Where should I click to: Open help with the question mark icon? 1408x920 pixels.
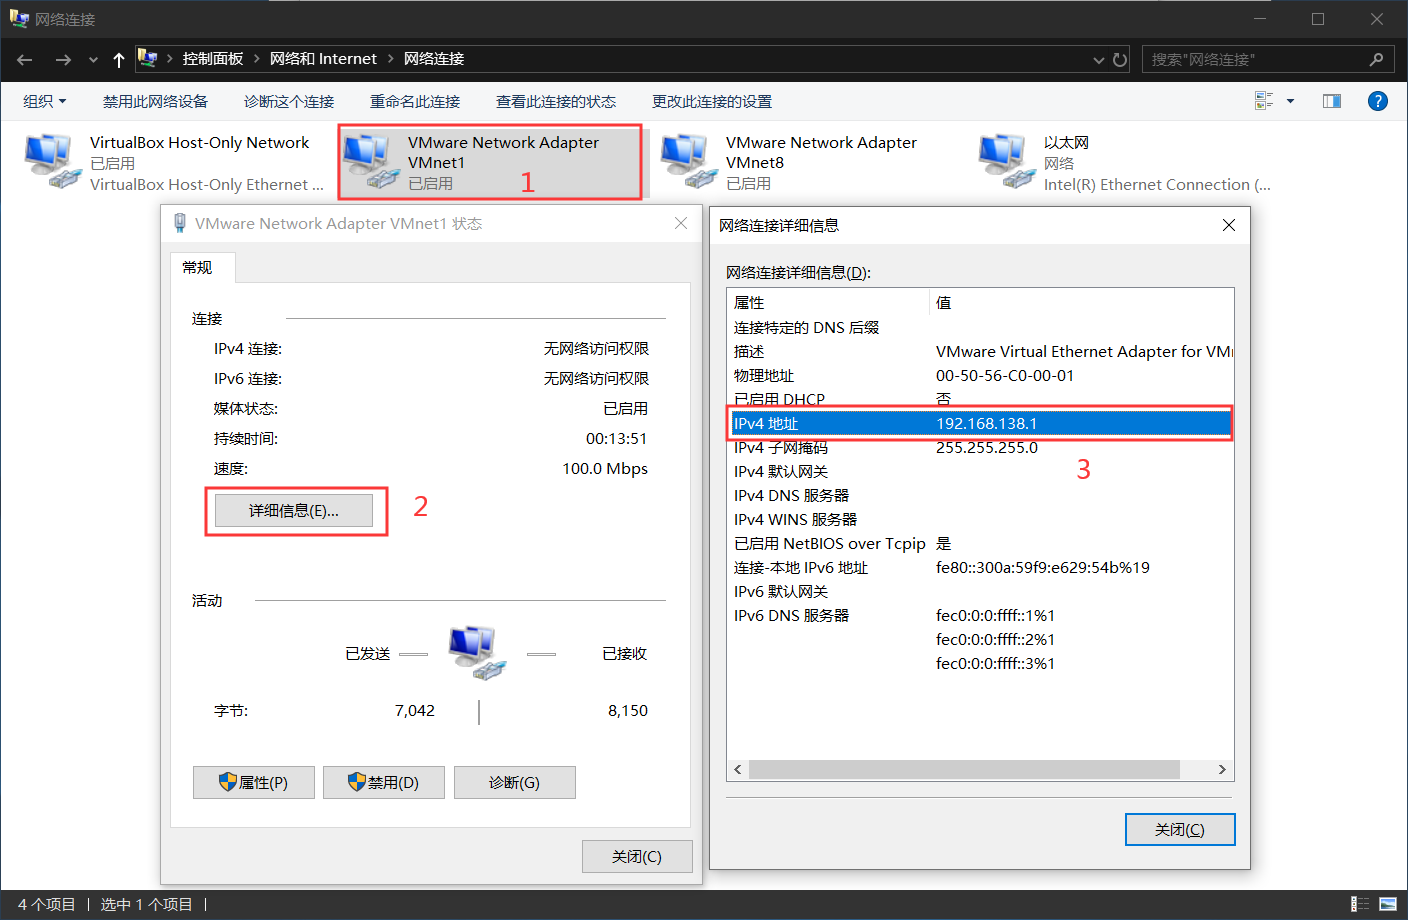click(x=1377, y=101)
